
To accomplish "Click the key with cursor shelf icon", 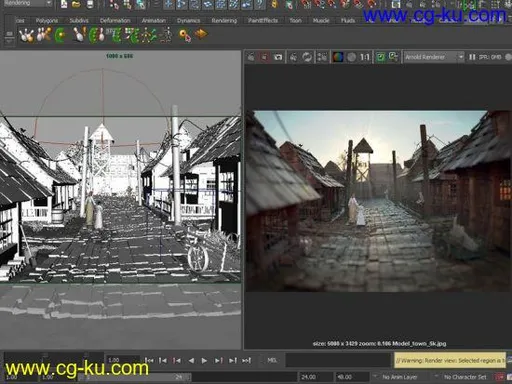I will coord(185,35).
